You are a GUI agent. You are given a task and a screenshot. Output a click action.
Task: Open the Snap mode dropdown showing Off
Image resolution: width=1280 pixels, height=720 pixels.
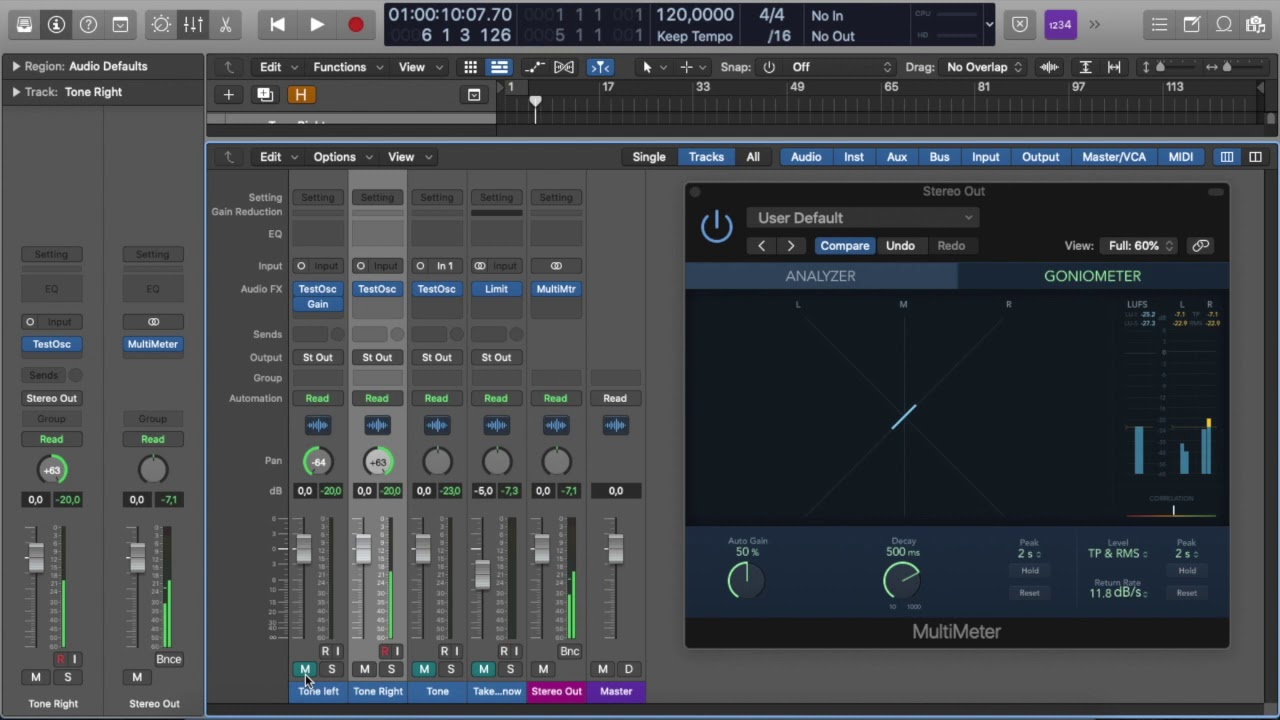pyautogui.click(x=839, y=67)
